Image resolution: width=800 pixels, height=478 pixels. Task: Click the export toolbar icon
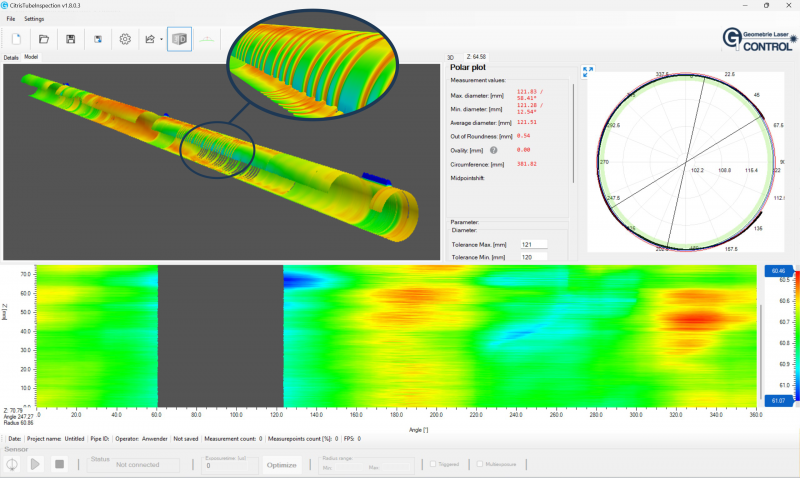tap(150, 39)
